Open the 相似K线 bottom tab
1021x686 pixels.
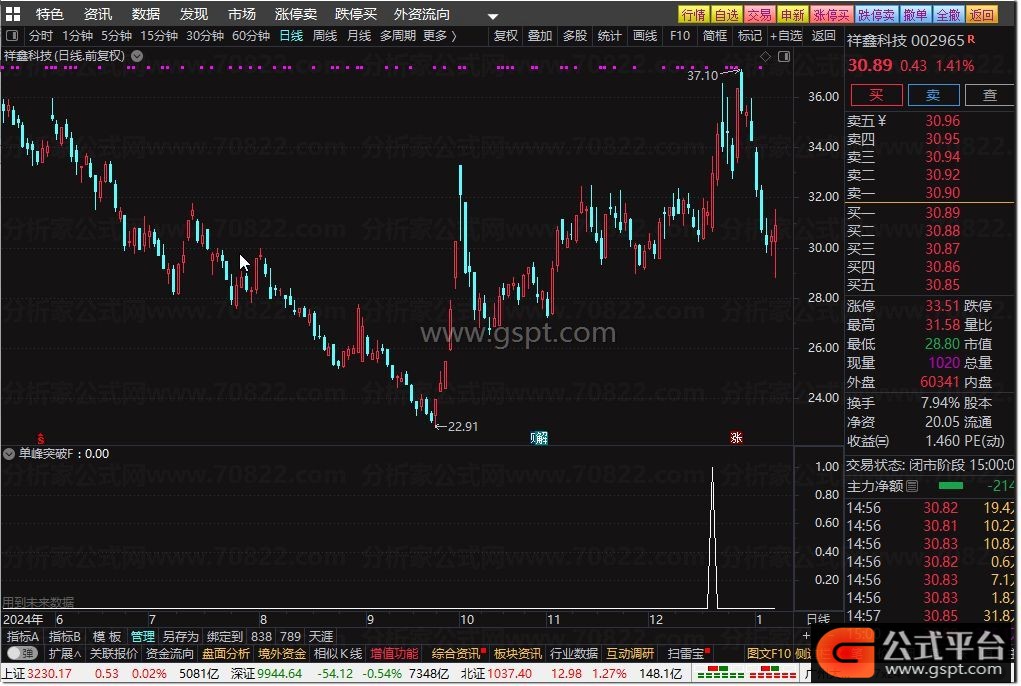click(338, 653)
